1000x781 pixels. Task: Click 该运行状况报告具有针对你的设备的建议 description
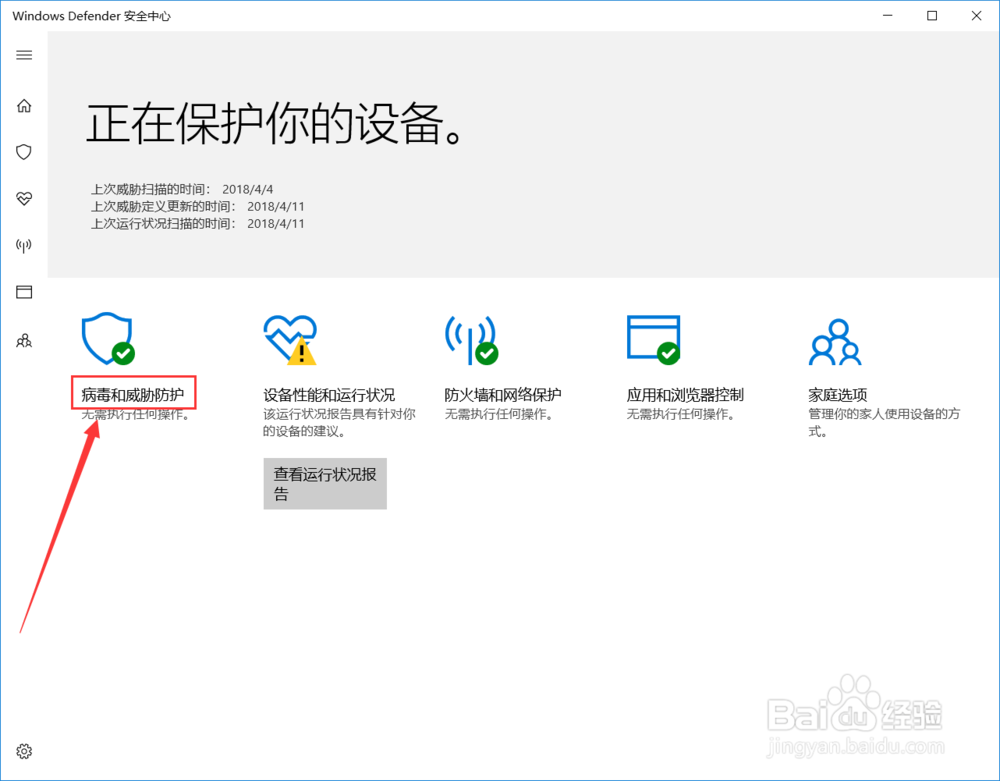(339, 423)
